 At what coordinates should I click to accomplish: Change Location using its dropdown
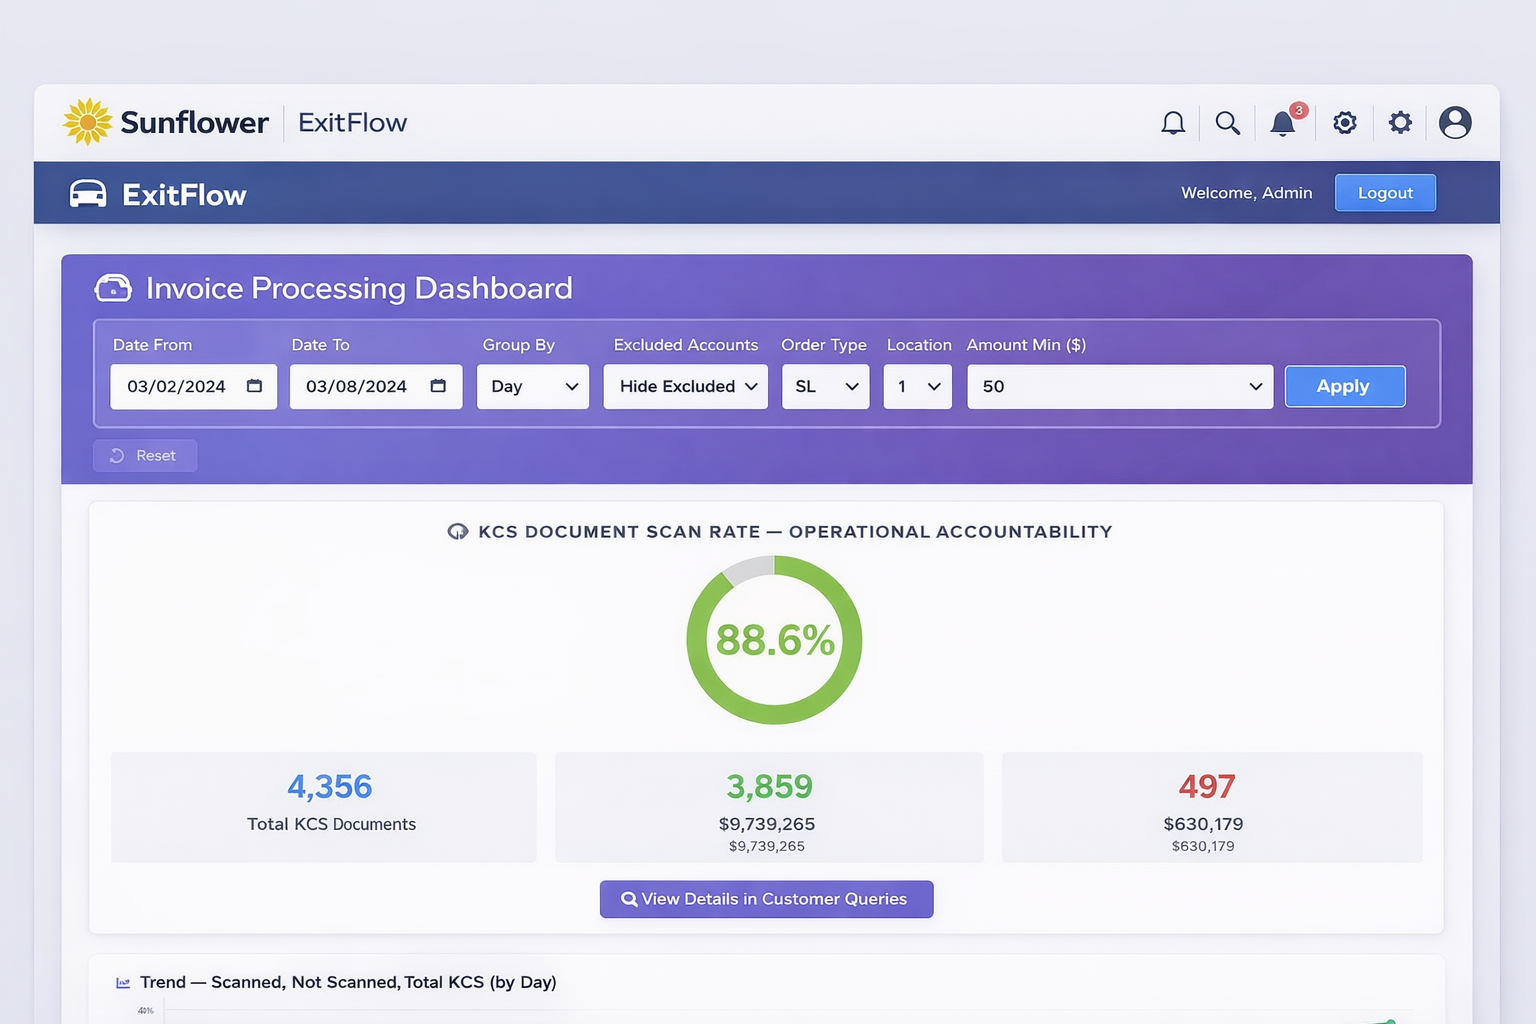916,386
